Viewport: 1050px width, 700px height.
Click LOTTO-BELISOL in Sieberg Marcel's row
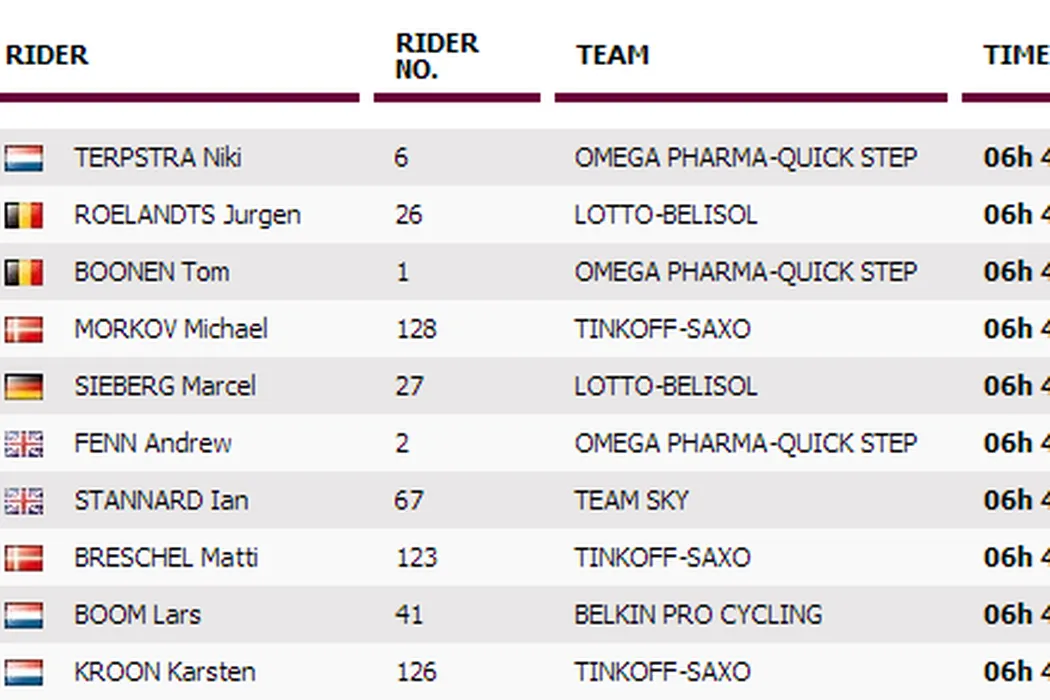[x=665, y=386]
